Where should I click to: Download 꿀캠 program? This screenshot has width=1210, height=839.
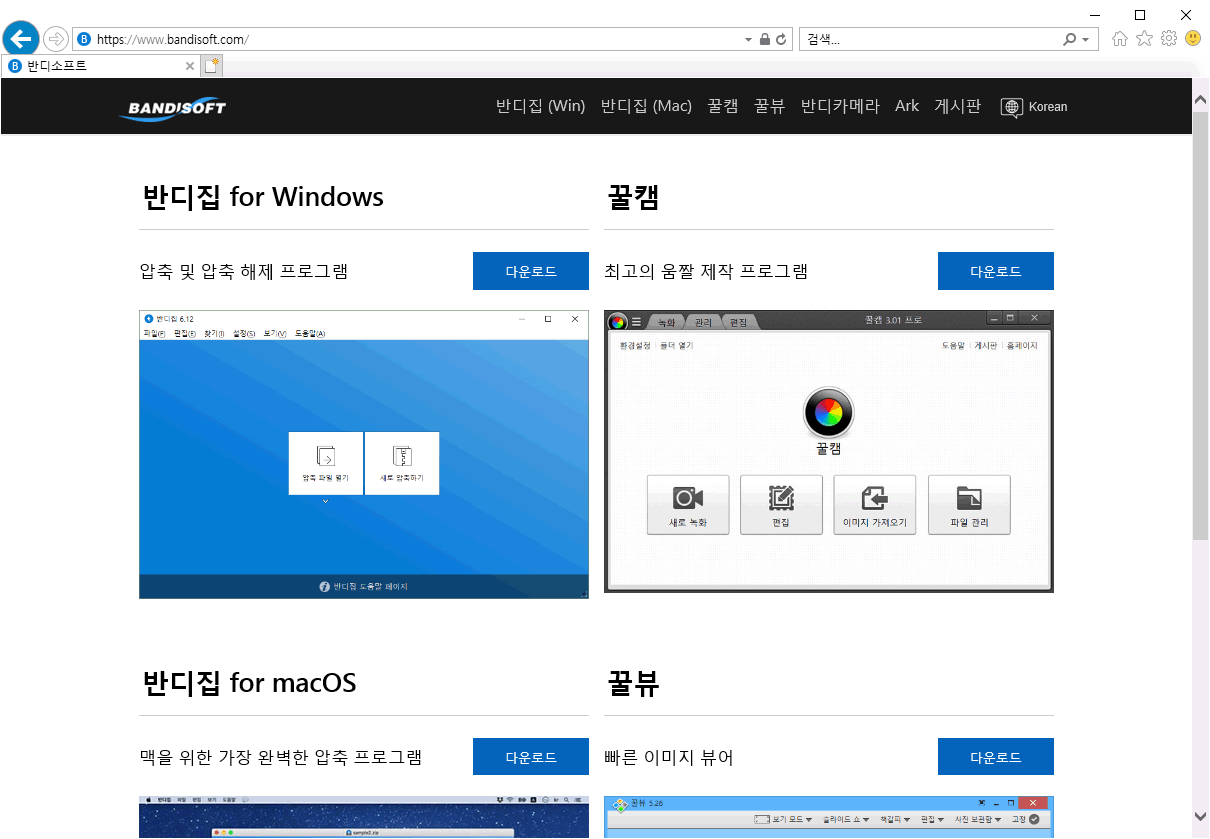996,271
